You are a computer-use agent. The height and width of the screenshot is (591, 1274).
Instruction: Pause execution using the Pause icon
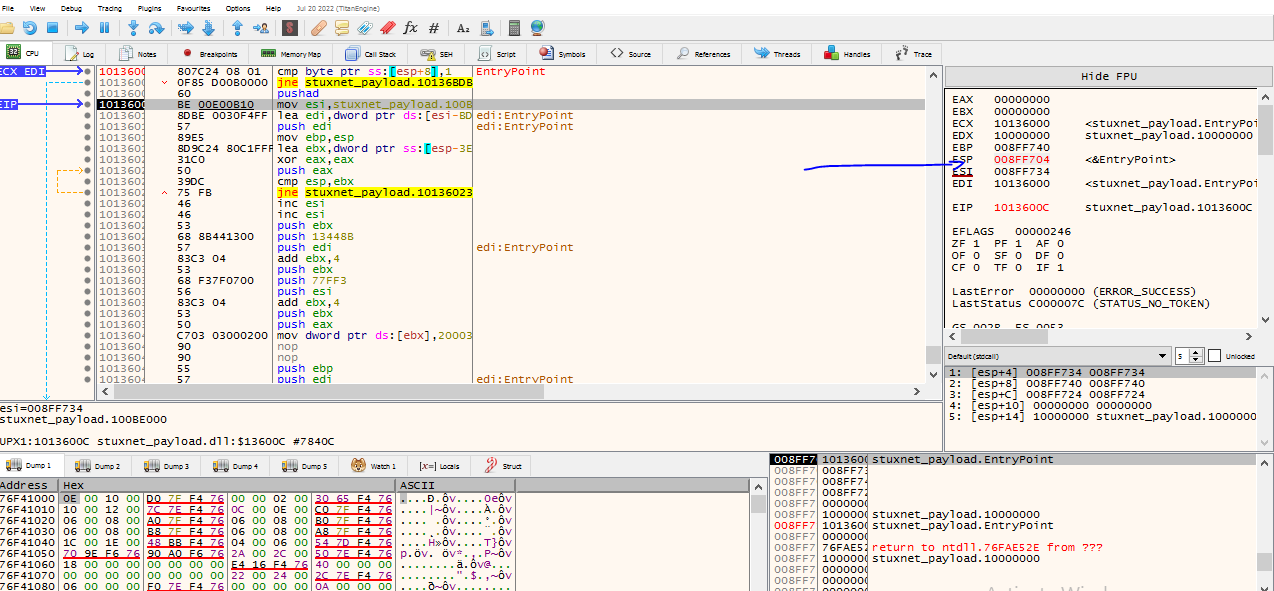(x=104, y=27)
